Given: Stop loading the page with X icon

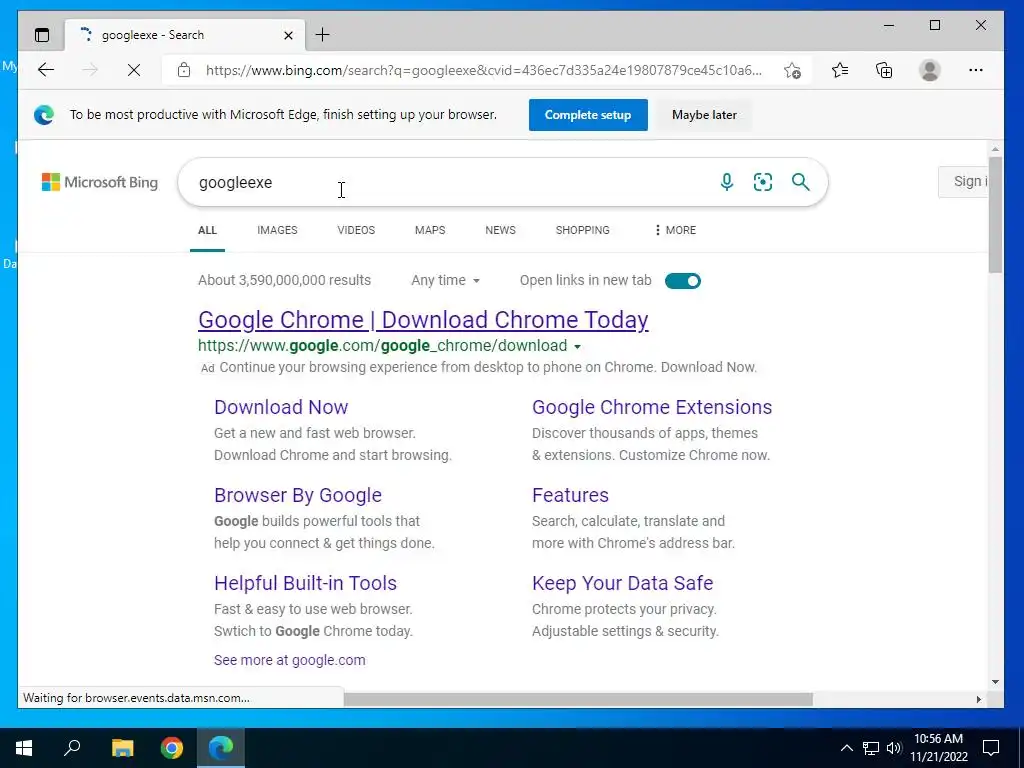Looking at the screenshot, I should point(134,70).
